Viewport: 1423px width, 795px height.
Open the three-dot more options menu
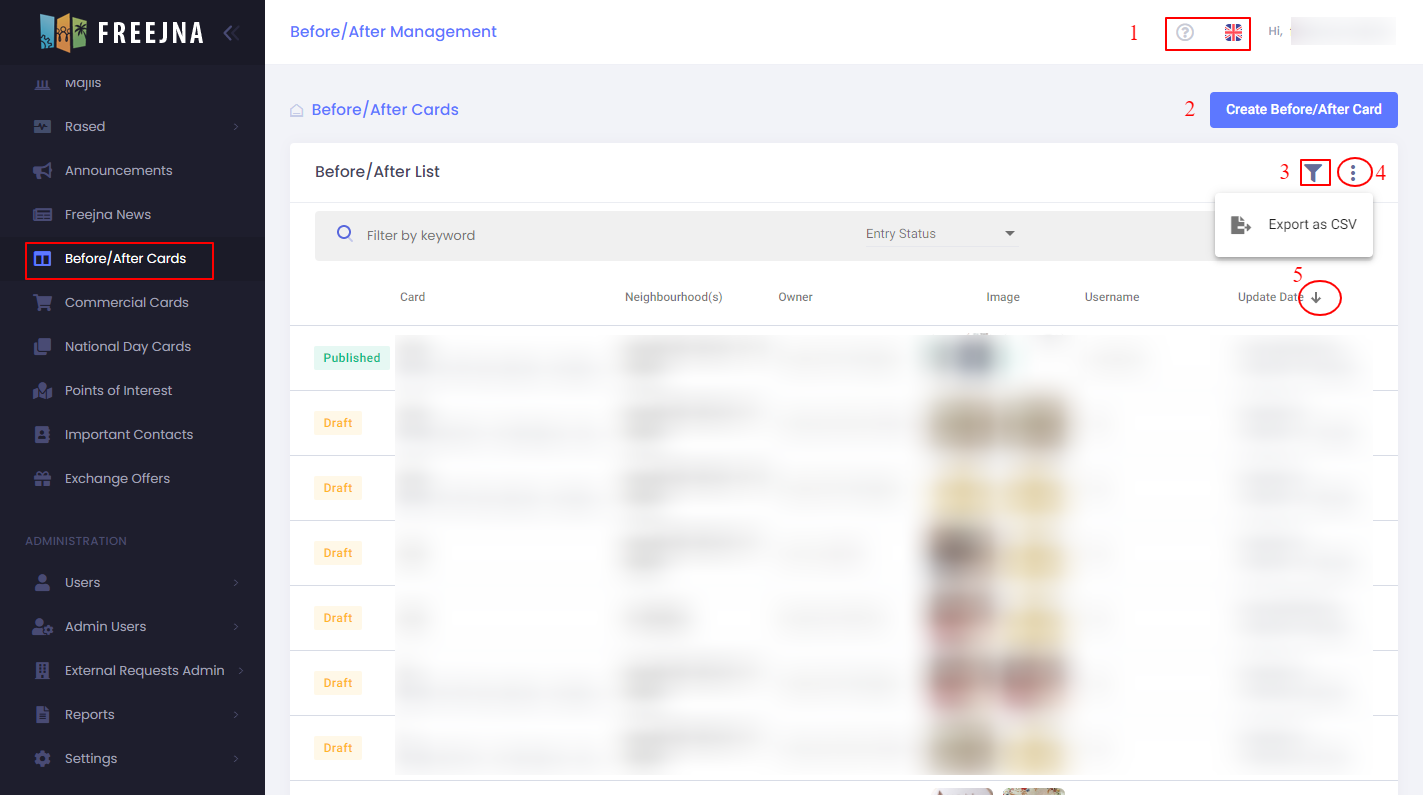click(x=1353, y=173)
